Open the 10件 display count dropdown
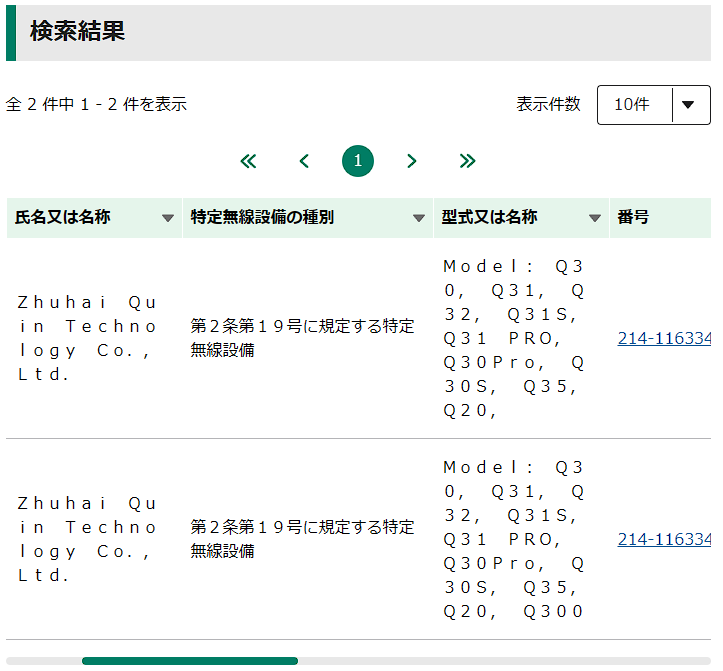The height and width of the screenshot is (671, 723). click(653, 105)
